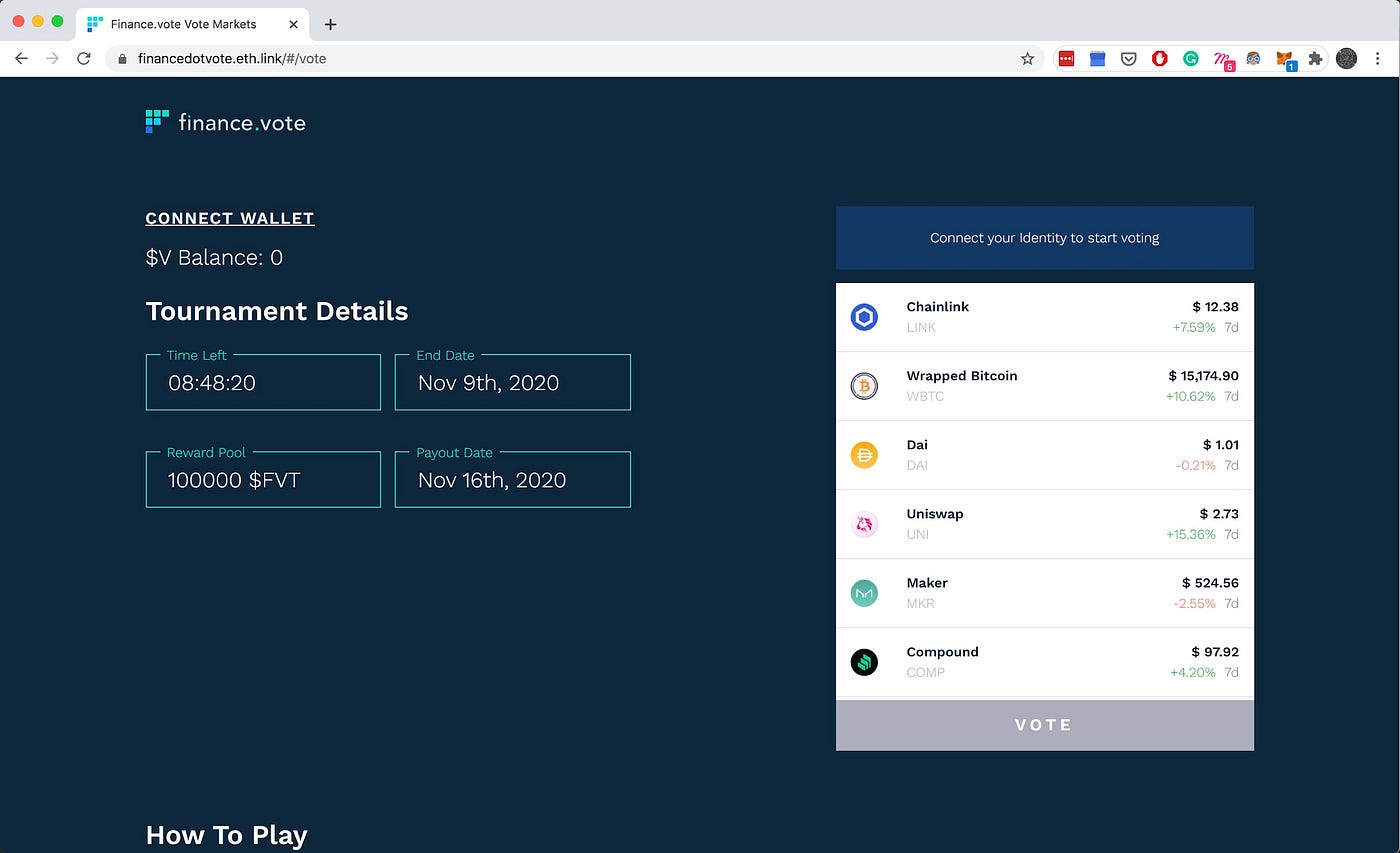This screenshot has width=1400, height=853.
Task: Open the LastPass extension
Action: tap(1066, 59)
